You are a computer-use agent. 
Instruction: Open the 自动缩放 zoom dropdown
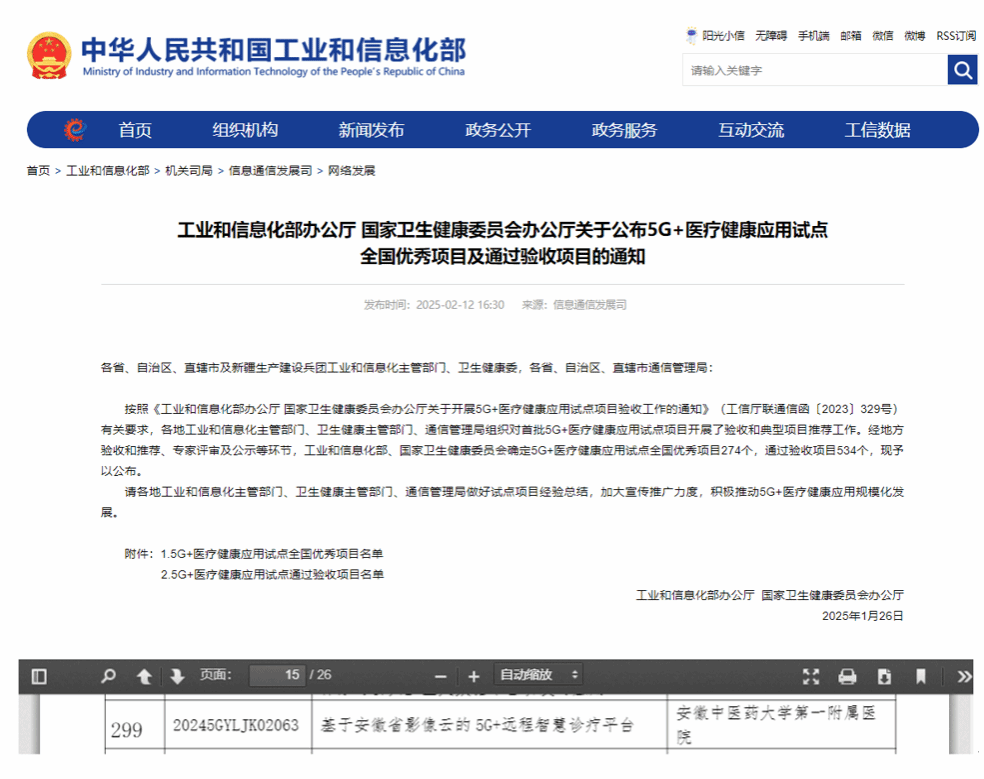(540, 675)
